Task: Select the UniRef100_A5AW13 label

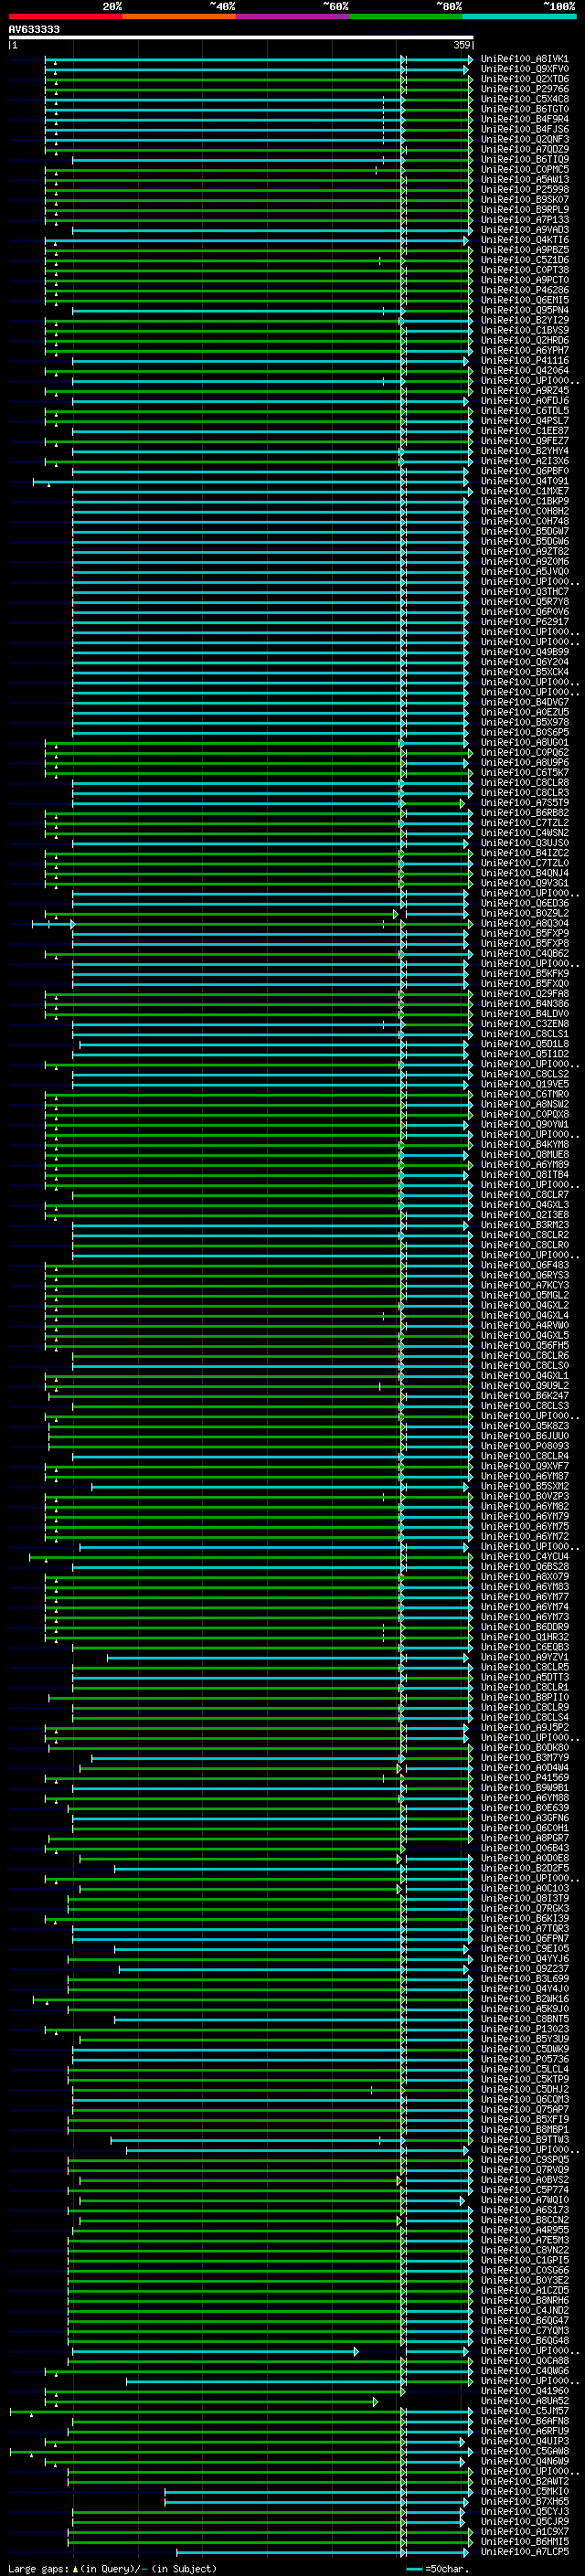Action: click(524, 180)
